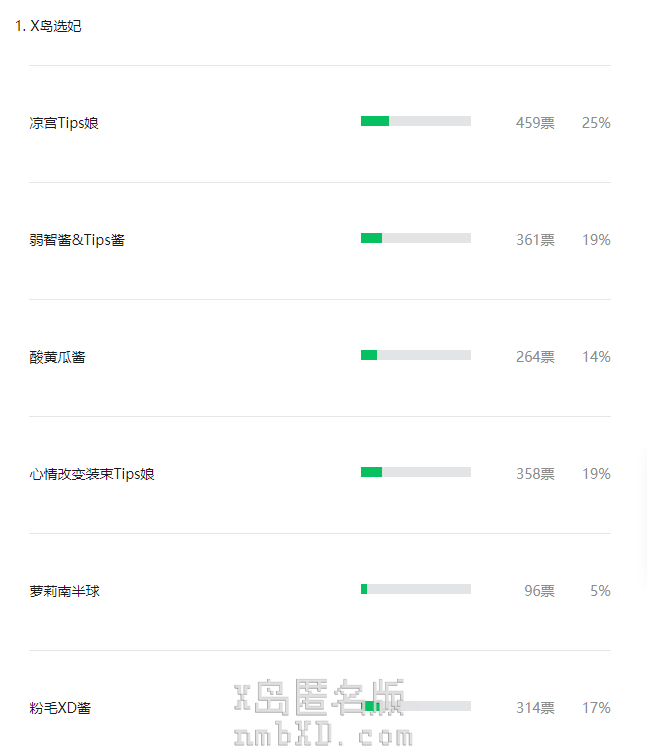
Task: Click the 凉宫Tips娘 progress bar
Action: click(x=415, y=121)
